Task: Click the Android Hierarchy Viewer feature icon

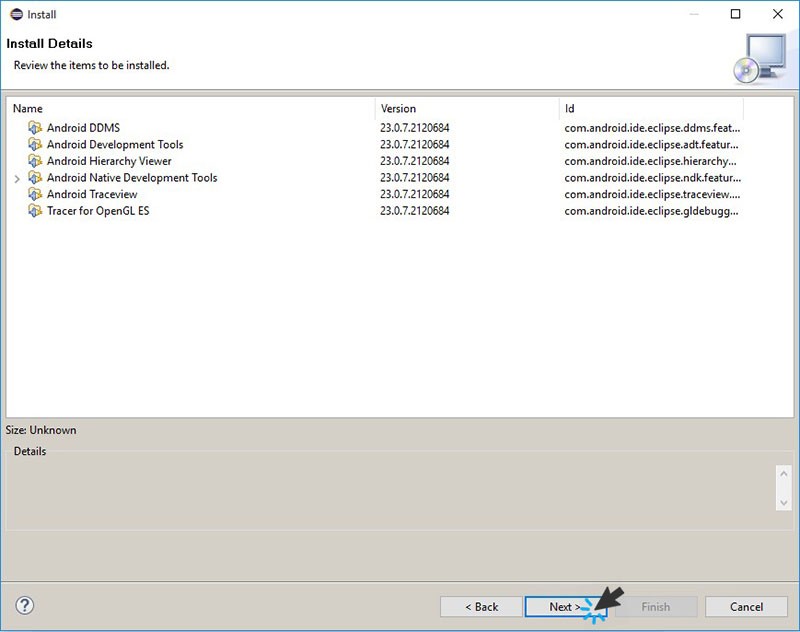Action: click(x=36, y=161)
